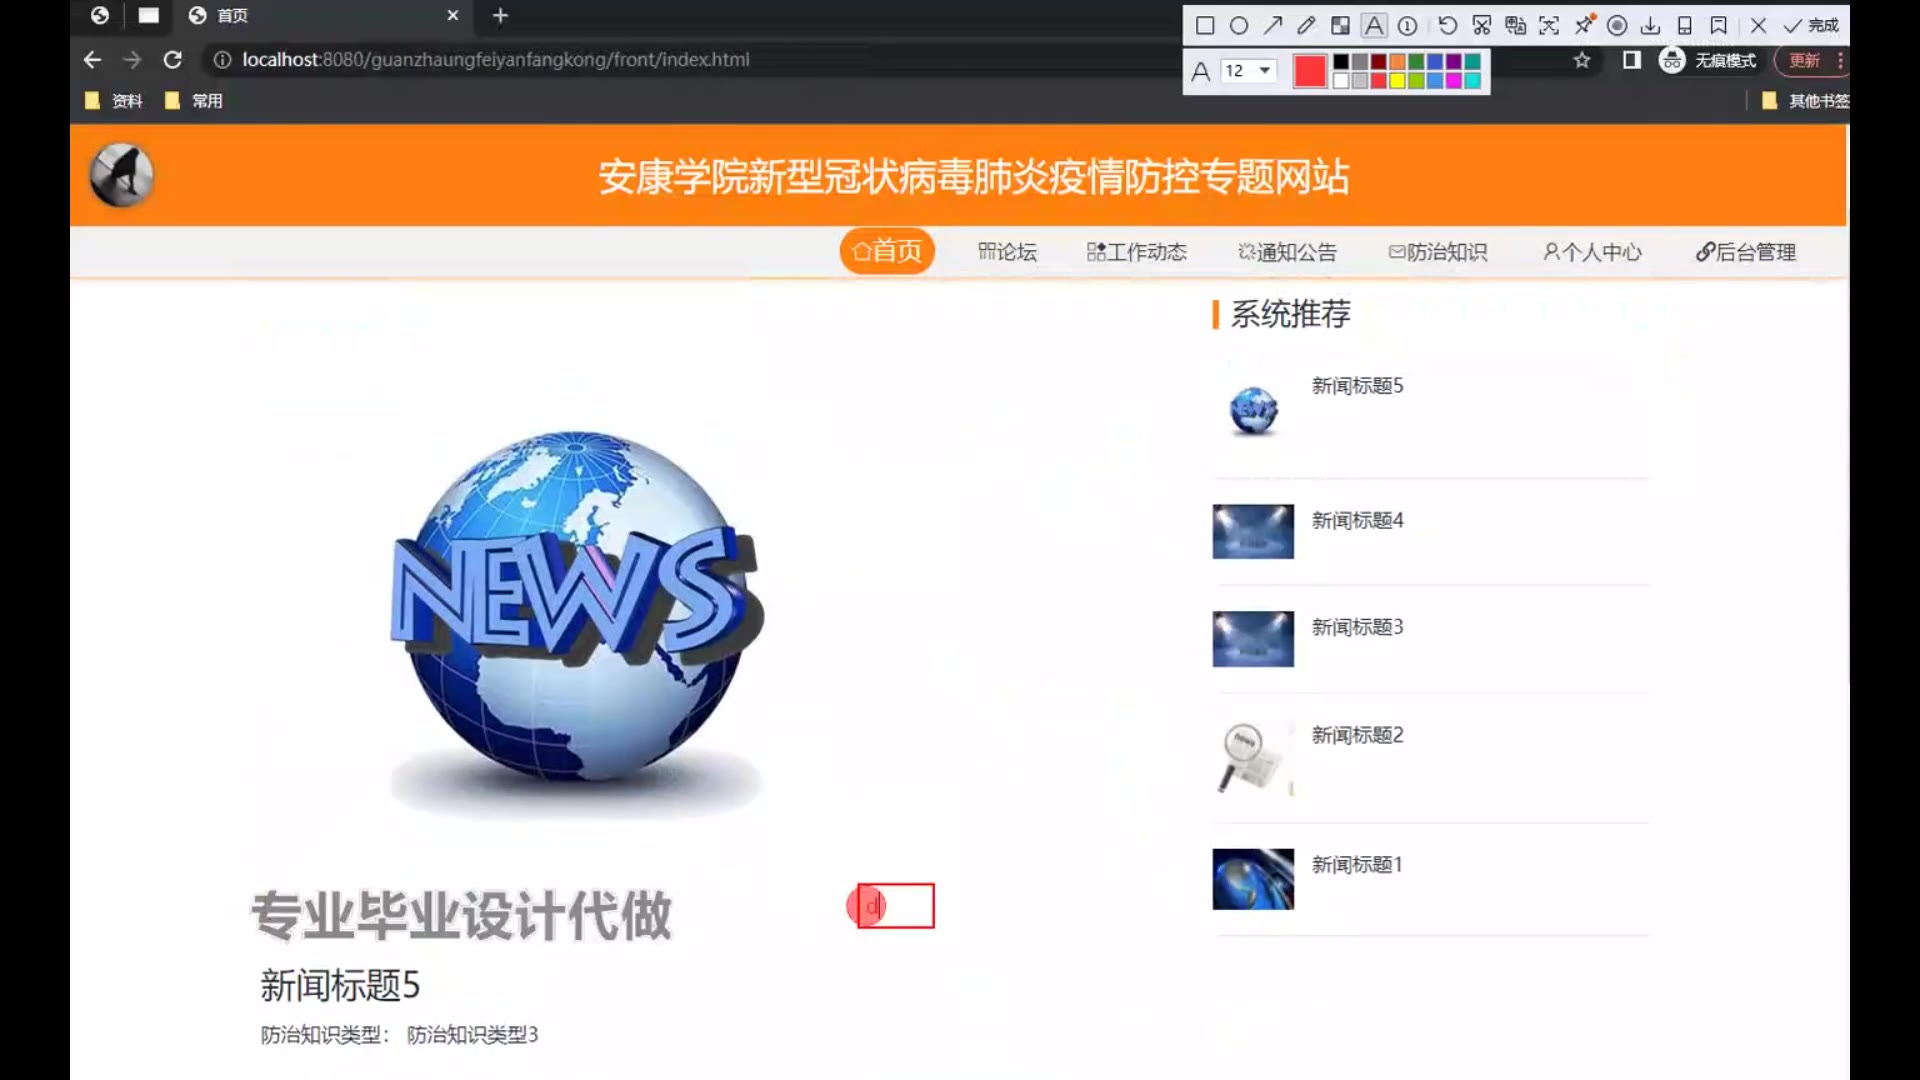The image size is (1920, 1080).
Task: Open recommended article 新闻标题5
Action: coord(1357,386)
